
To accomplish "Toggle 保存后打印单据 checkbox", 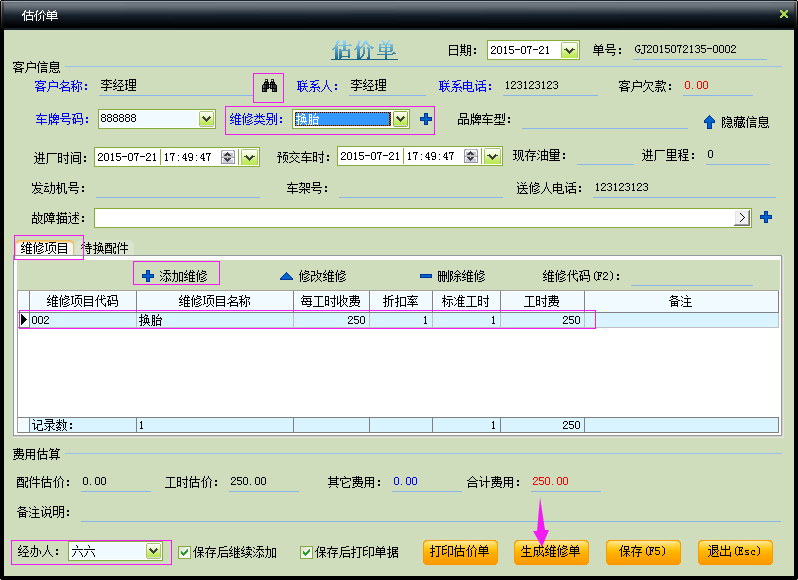I will [306, 552].
